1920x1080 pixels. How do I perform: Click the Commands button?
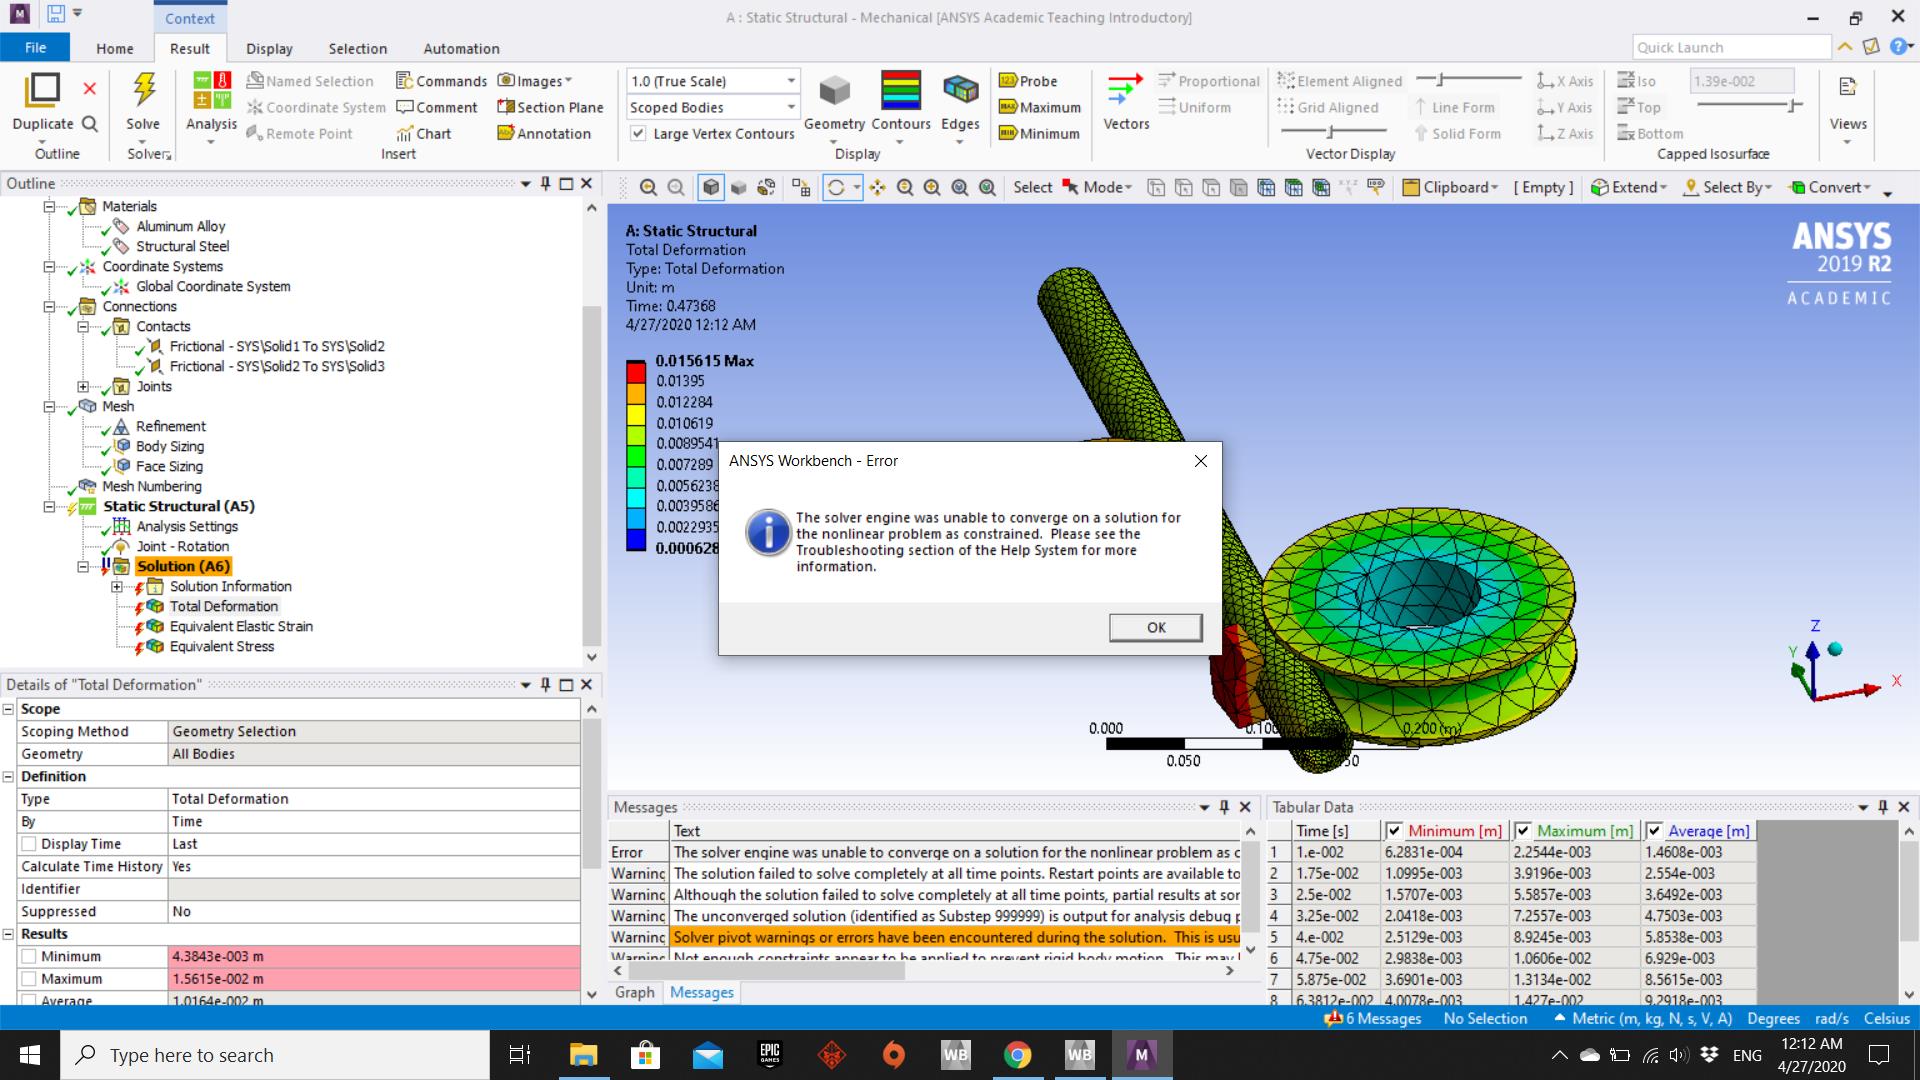coord(441,81)
